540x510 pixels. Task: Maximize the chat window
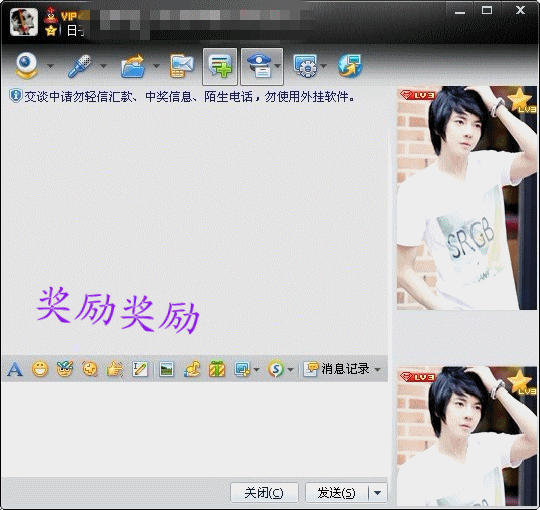487,10
